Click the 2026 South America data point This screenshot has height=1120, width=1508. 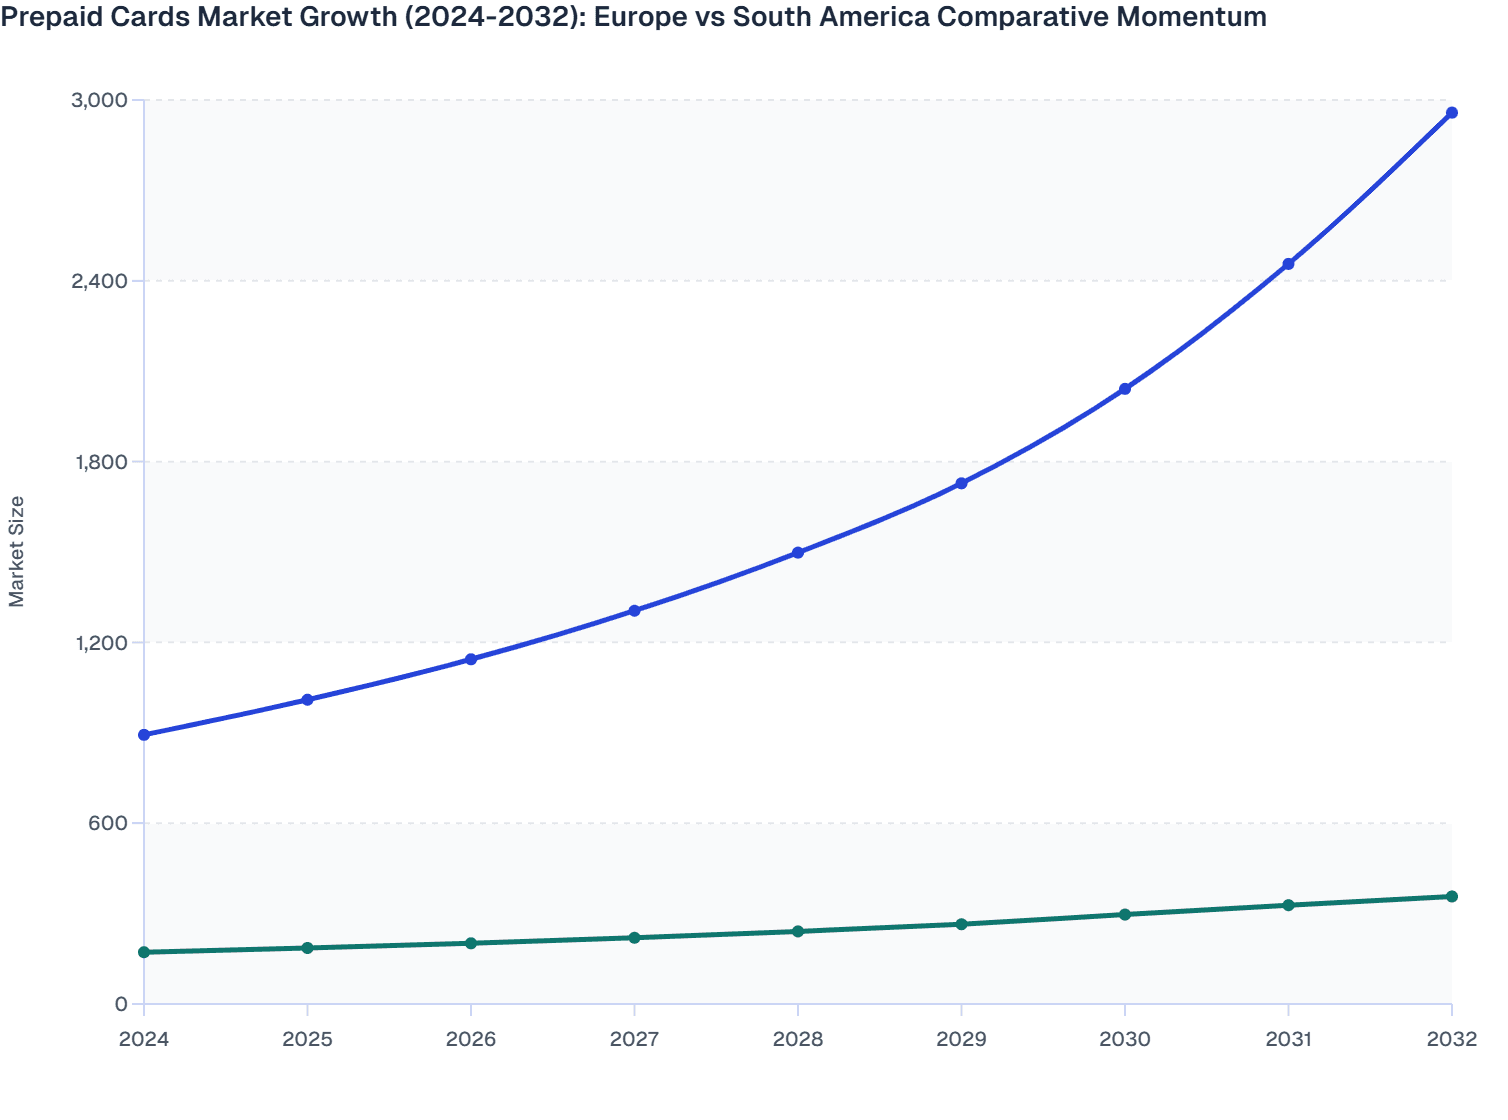(471, 942)
